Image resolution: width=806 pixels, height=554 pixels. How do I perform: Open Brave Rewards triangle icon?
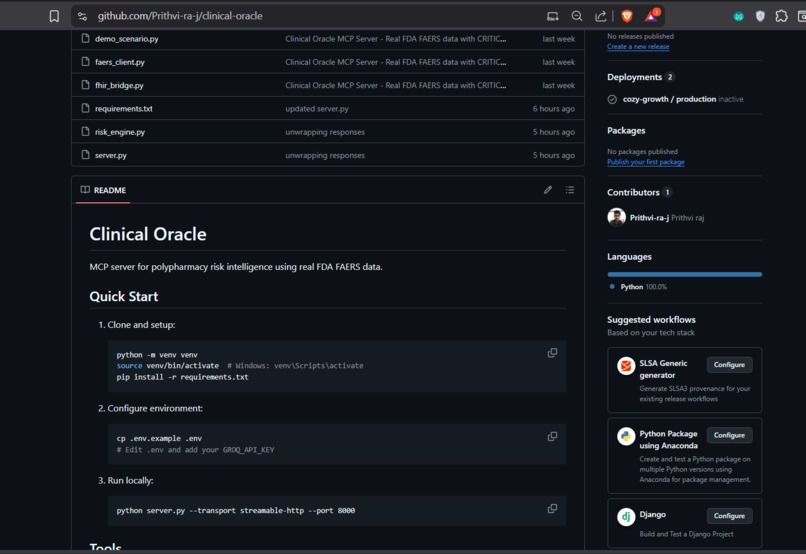tap(651, 16)
